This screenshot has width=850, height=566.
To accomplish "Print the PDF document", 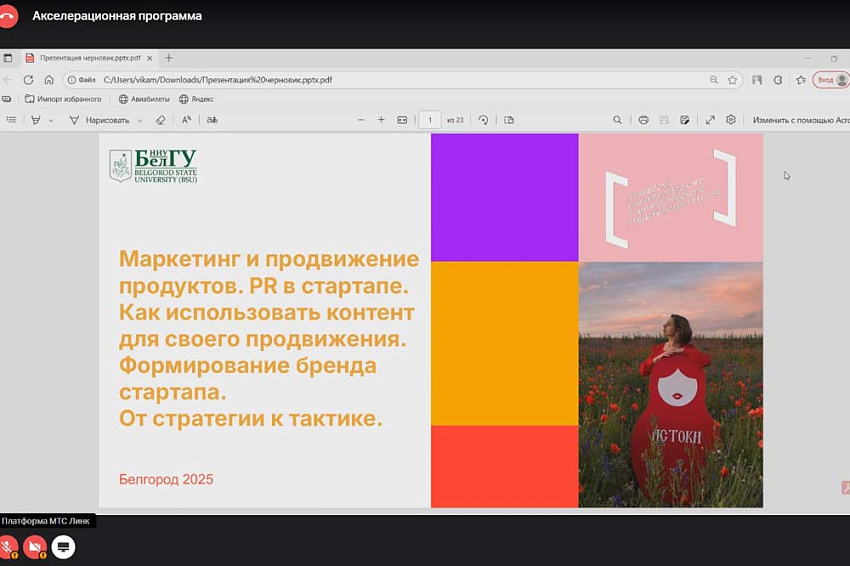I will 643,120.
